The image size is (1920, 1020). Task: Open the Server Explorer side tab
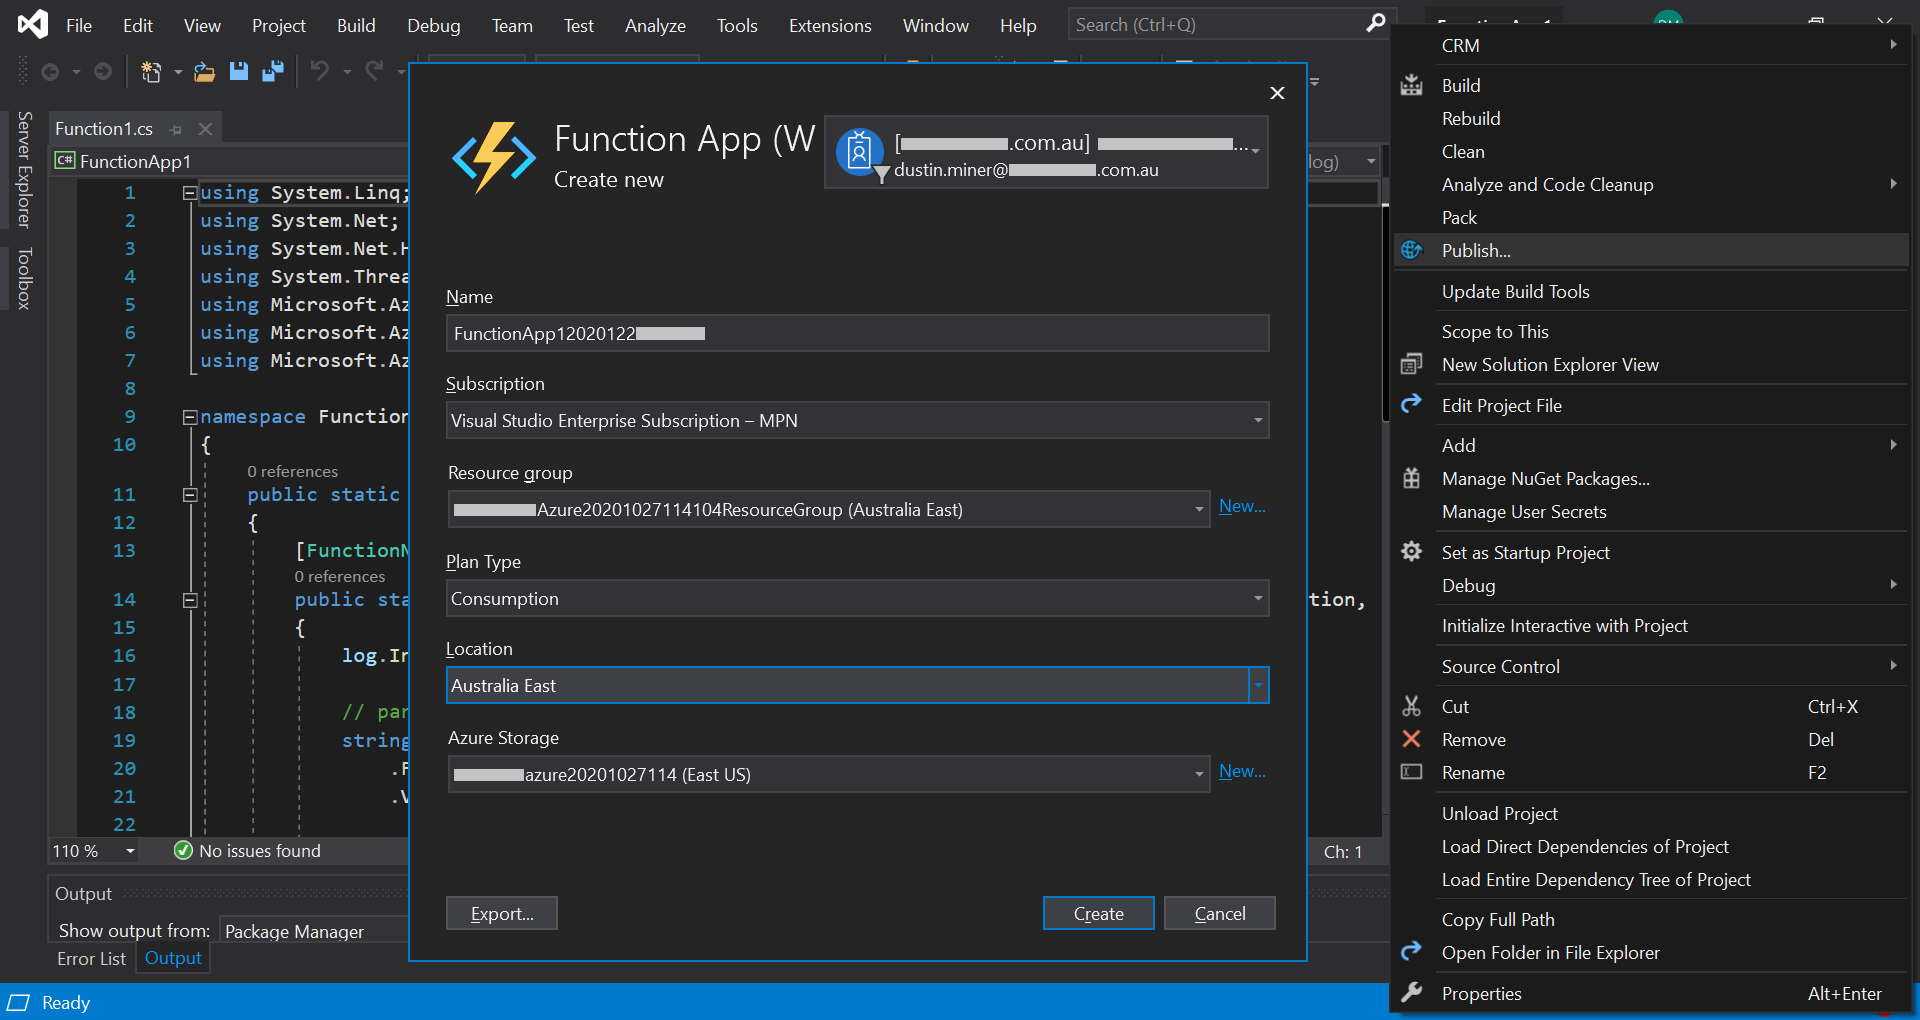[x=25, y=169]
